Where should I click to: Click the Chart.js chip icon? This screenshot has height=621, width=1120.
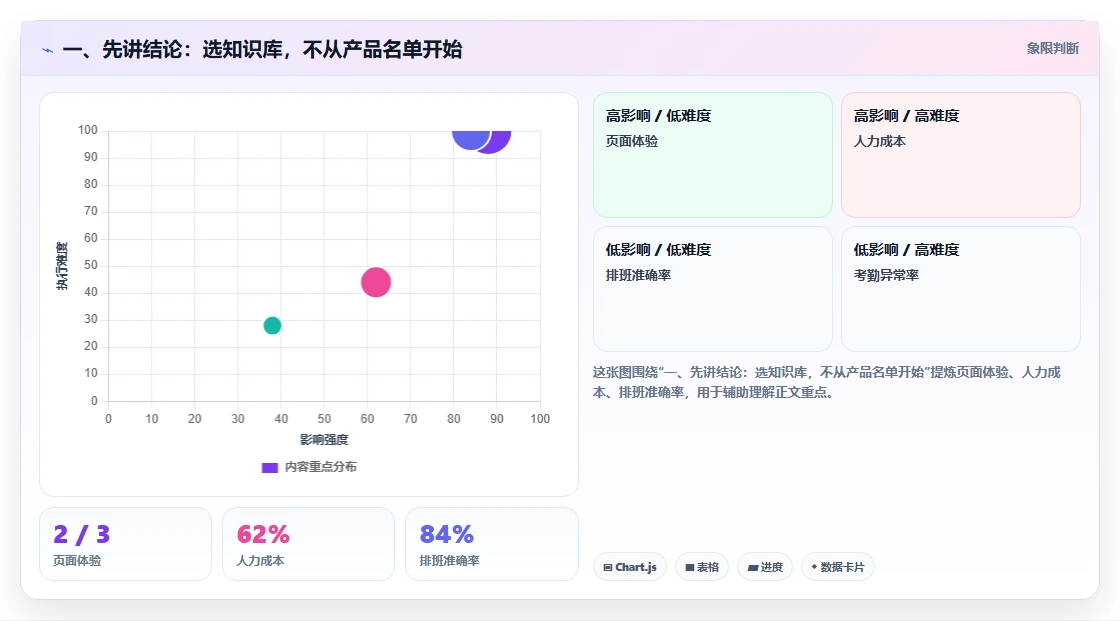tap(608, 567)
